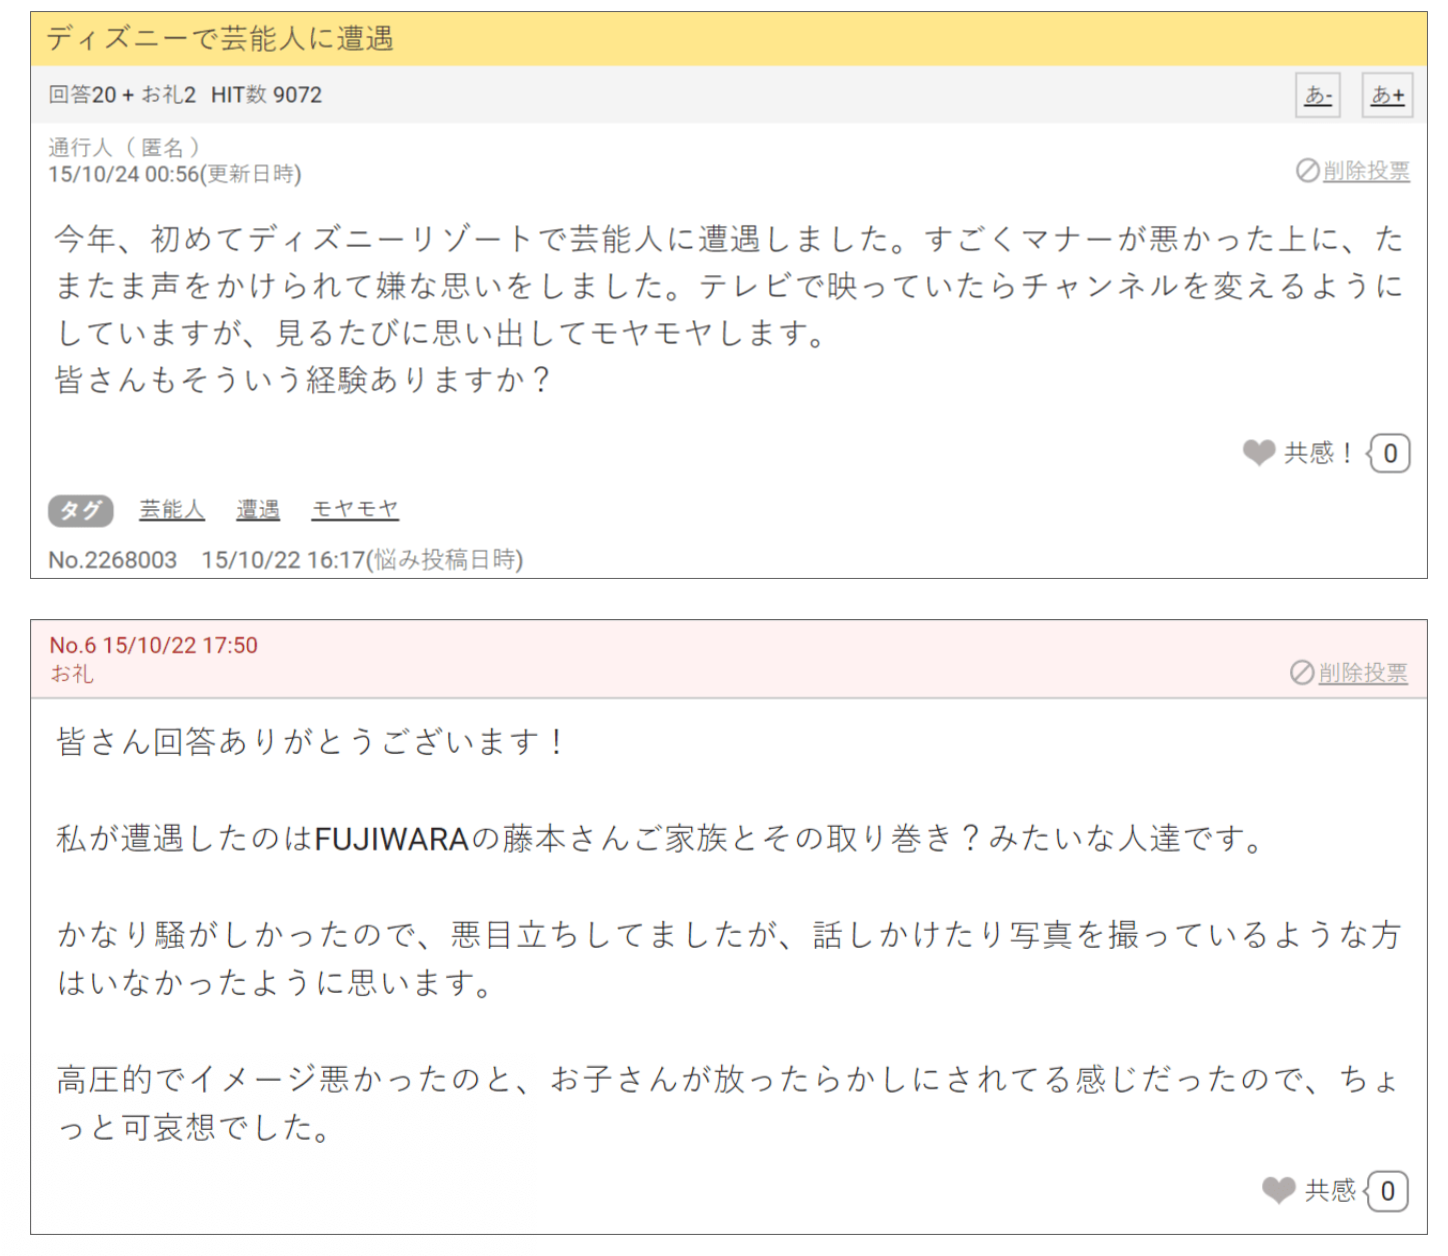Increase font size with あ+ button

(x=1387, y=95)
